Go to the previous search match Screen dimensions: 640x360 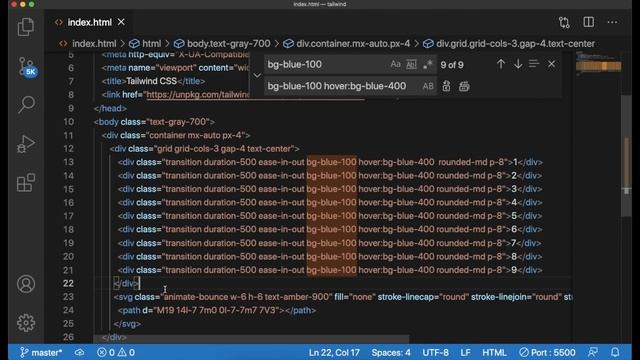[501, 64]
